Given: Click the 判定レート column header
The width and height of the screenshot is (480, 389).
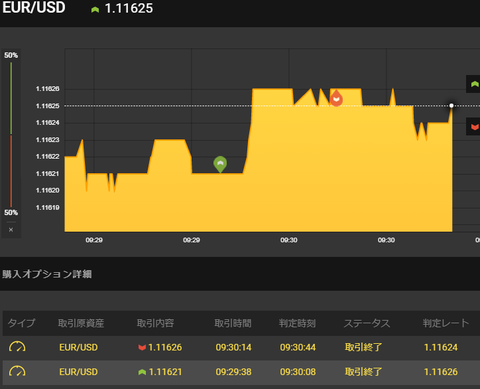Looking at the screenshot, I should point(446,323).
